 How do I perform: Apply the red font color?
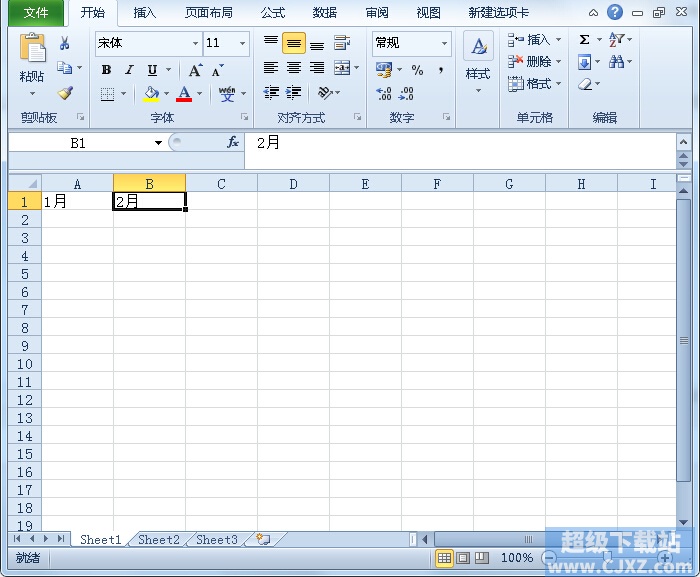184,94
